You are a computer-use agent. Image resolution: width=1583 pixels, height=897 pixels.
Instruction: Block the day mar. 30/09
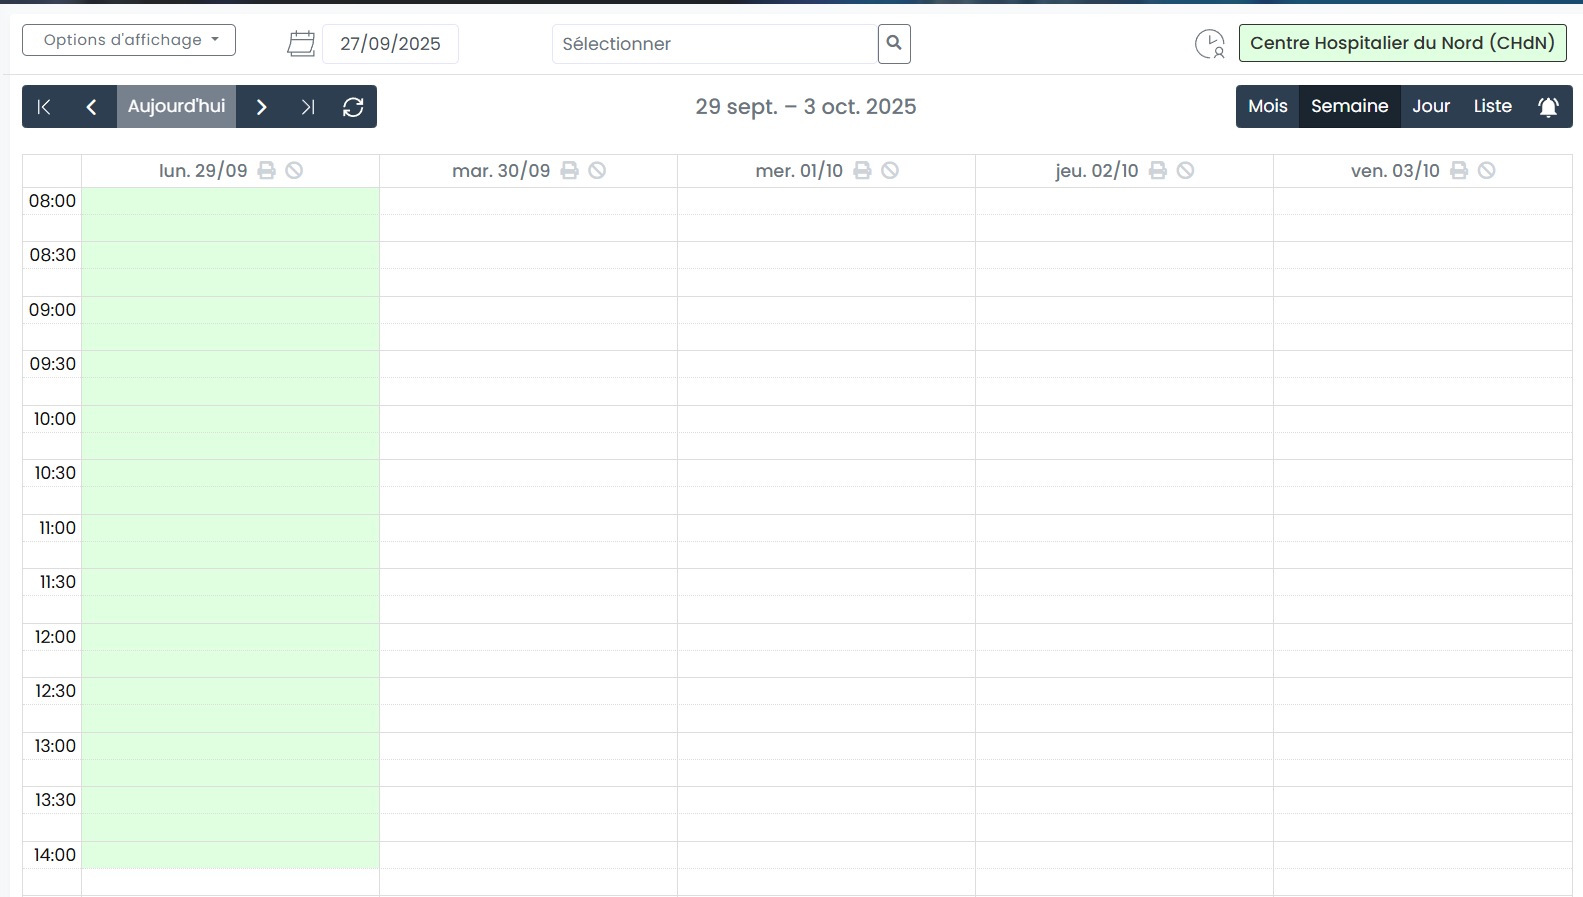pyautogui.click(x=597, y=171)
